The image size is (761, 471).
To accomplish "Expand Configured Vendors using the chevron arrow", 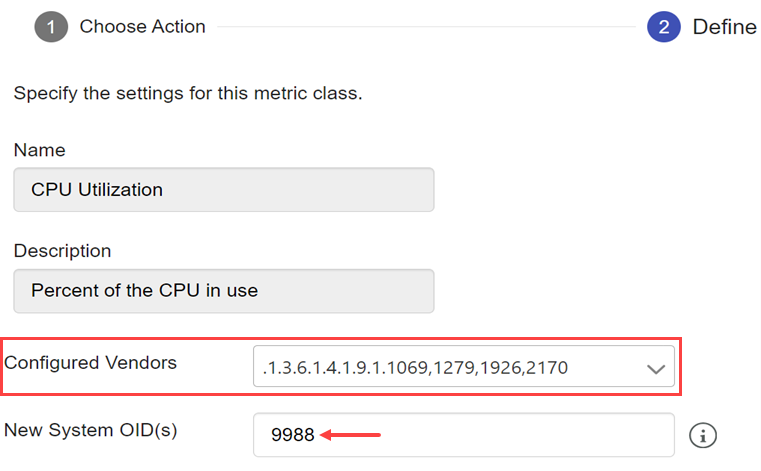I will click(656, 368).
